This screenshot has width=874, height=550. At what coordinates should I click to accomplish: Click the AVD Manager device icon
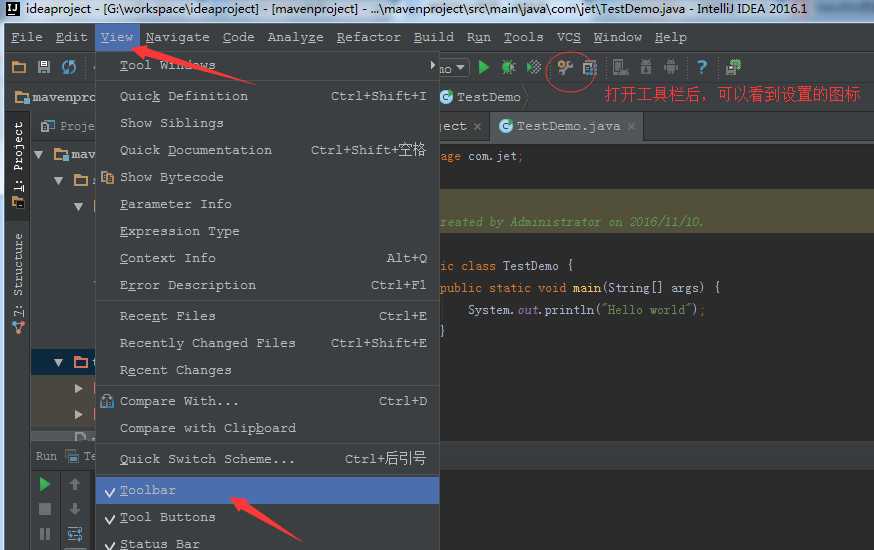[x=620, y=67]
